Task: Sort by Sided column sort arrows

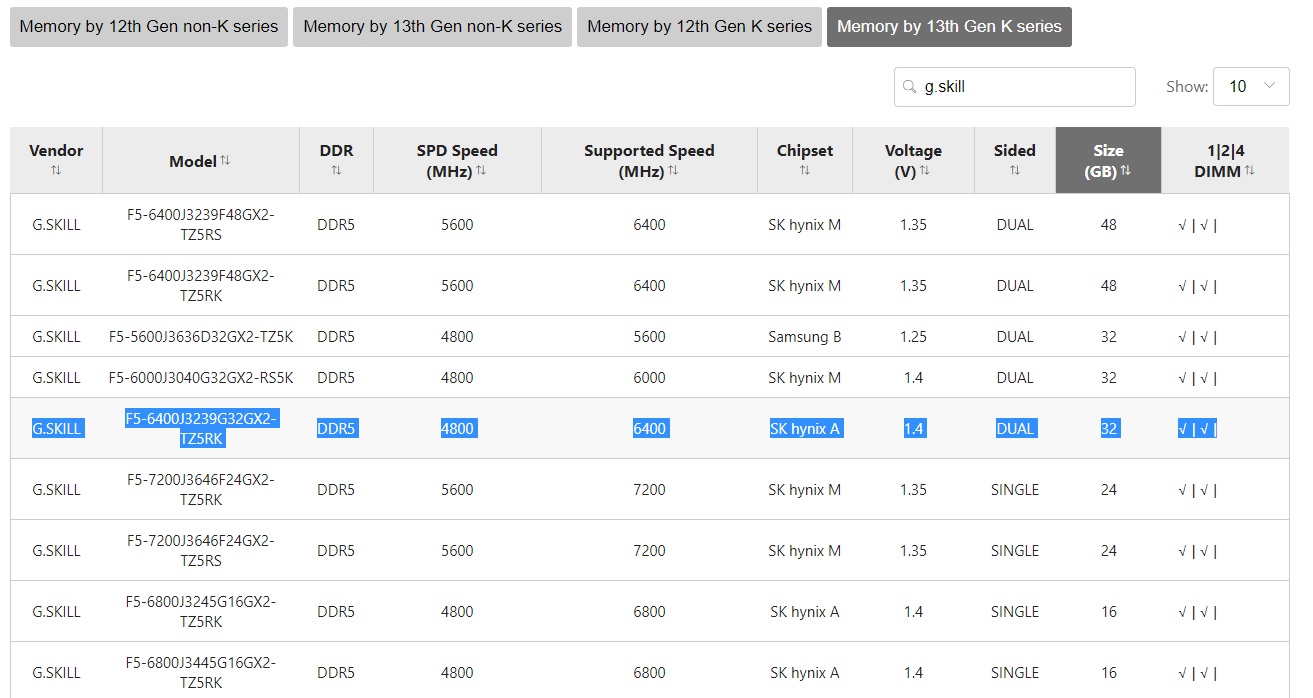Action: pyautogui.click(x=1015, y=171)
